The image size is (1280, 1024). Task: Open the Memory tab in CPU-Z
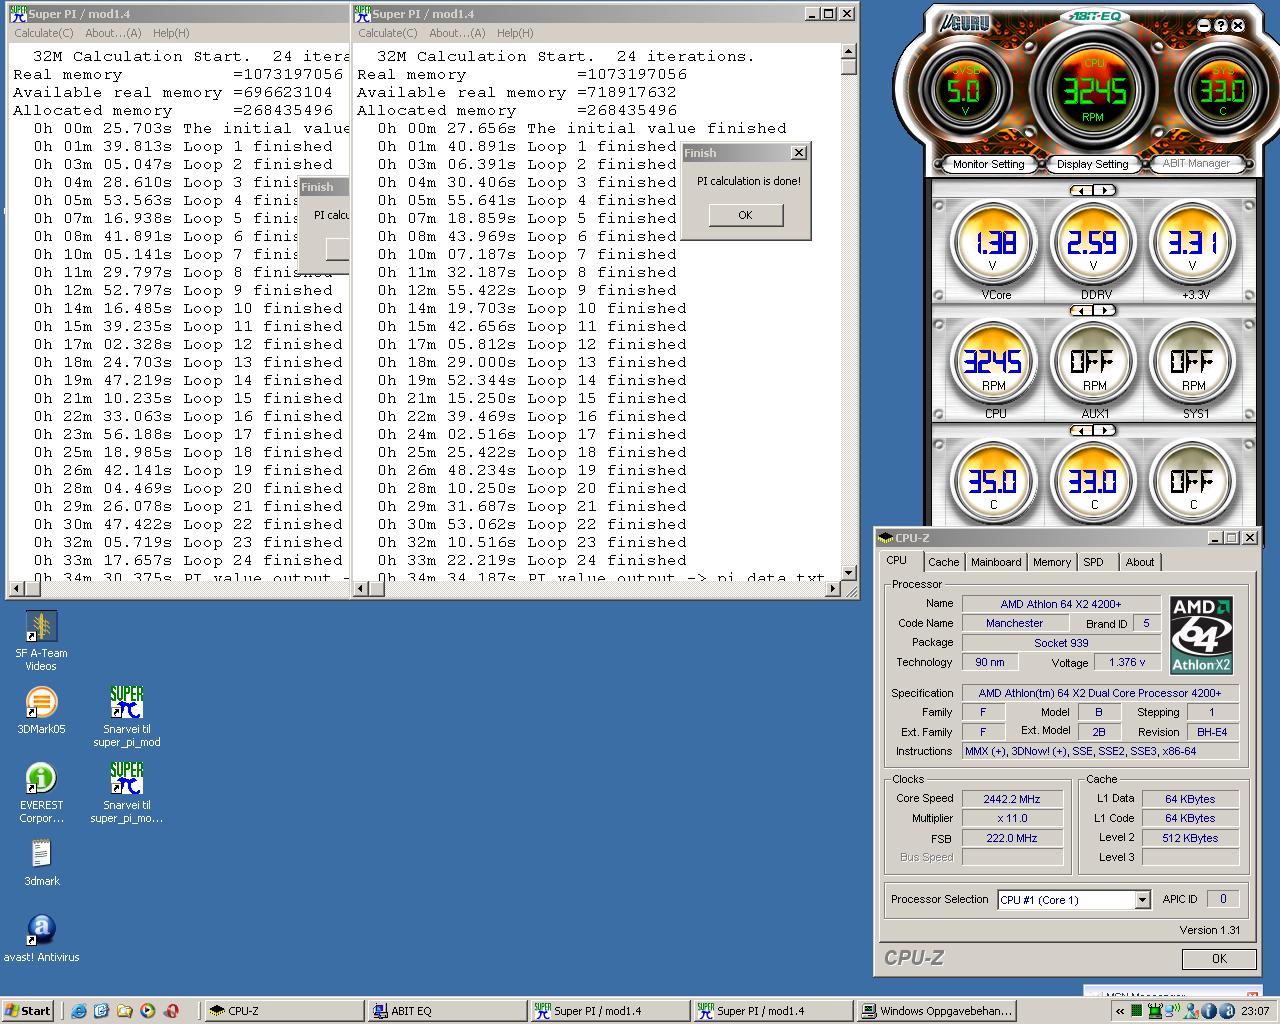pyautogui.click(x=1052, y=562)
